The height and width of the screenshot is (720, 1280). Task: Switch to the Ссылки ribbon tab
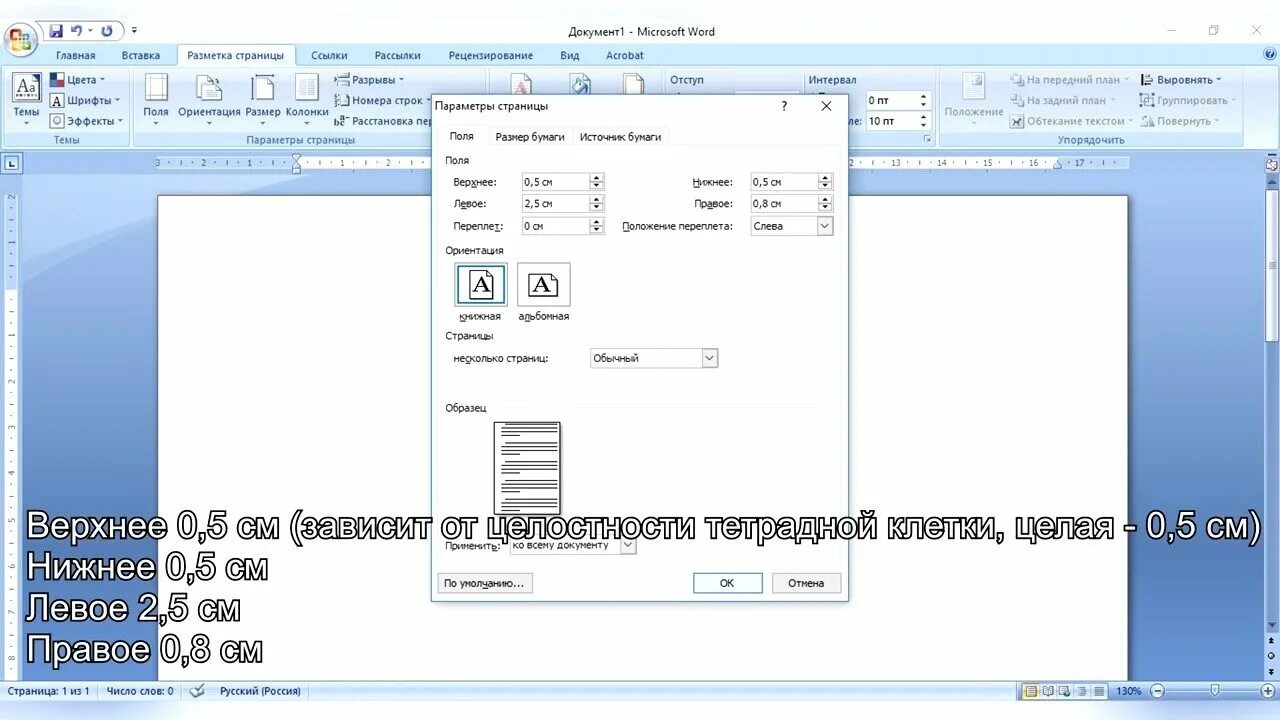[x=329, y=56]
